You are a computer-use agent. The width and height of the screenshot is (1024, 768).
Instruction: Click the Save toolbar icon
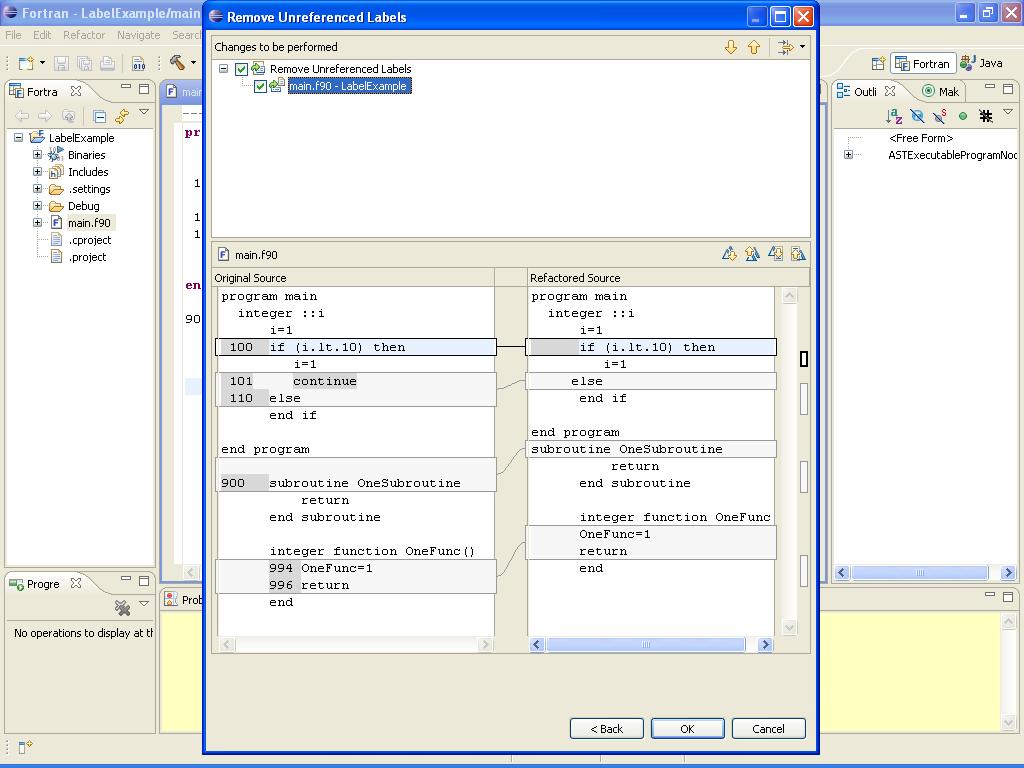[x=61, y=63]
